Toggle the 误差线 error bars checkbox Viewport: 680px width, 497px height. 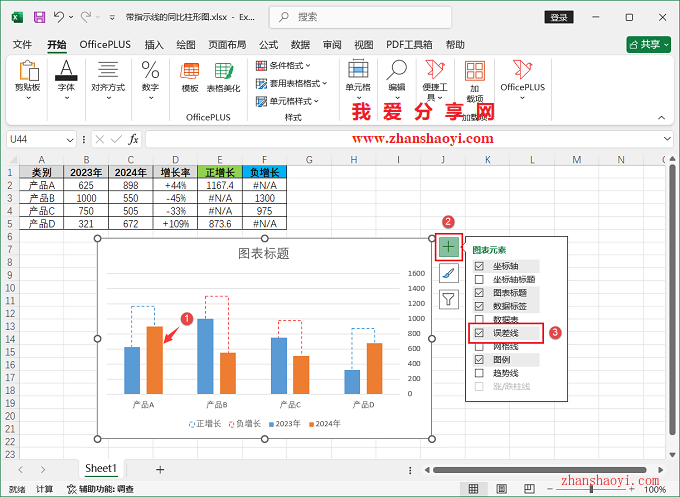(x=480, y=332)
